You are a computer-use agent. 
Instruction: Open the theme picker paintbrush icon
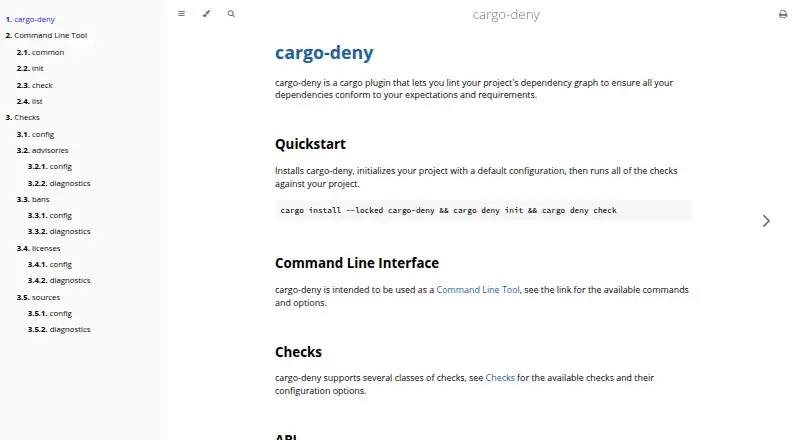pyautogui.click(x=206, y=14)
